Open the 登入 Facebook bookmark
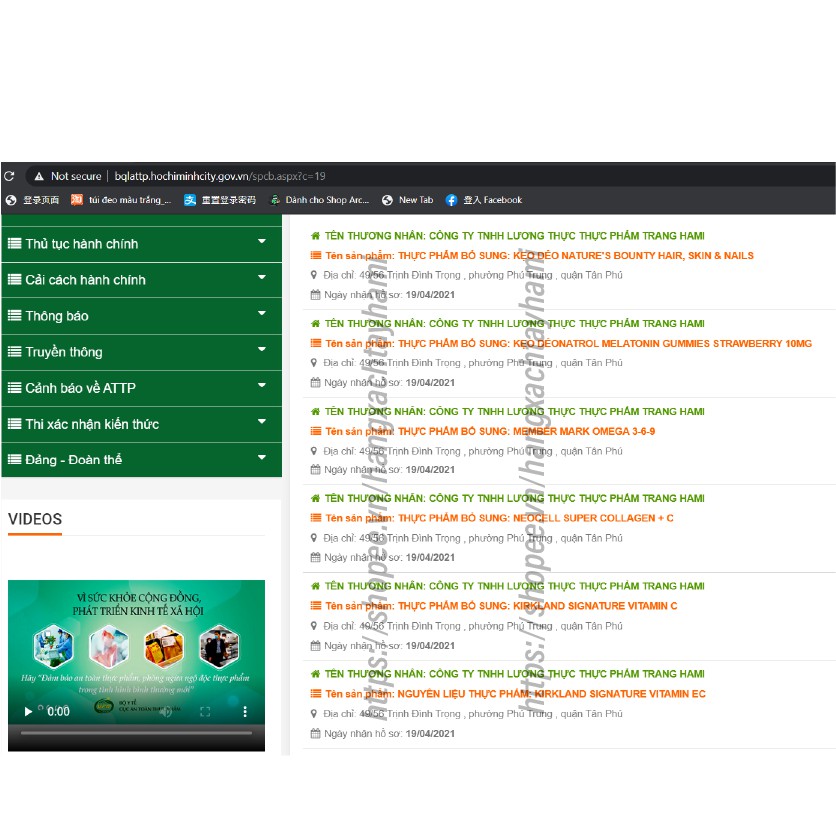This screenshot has width=836, height=836. 484,200
